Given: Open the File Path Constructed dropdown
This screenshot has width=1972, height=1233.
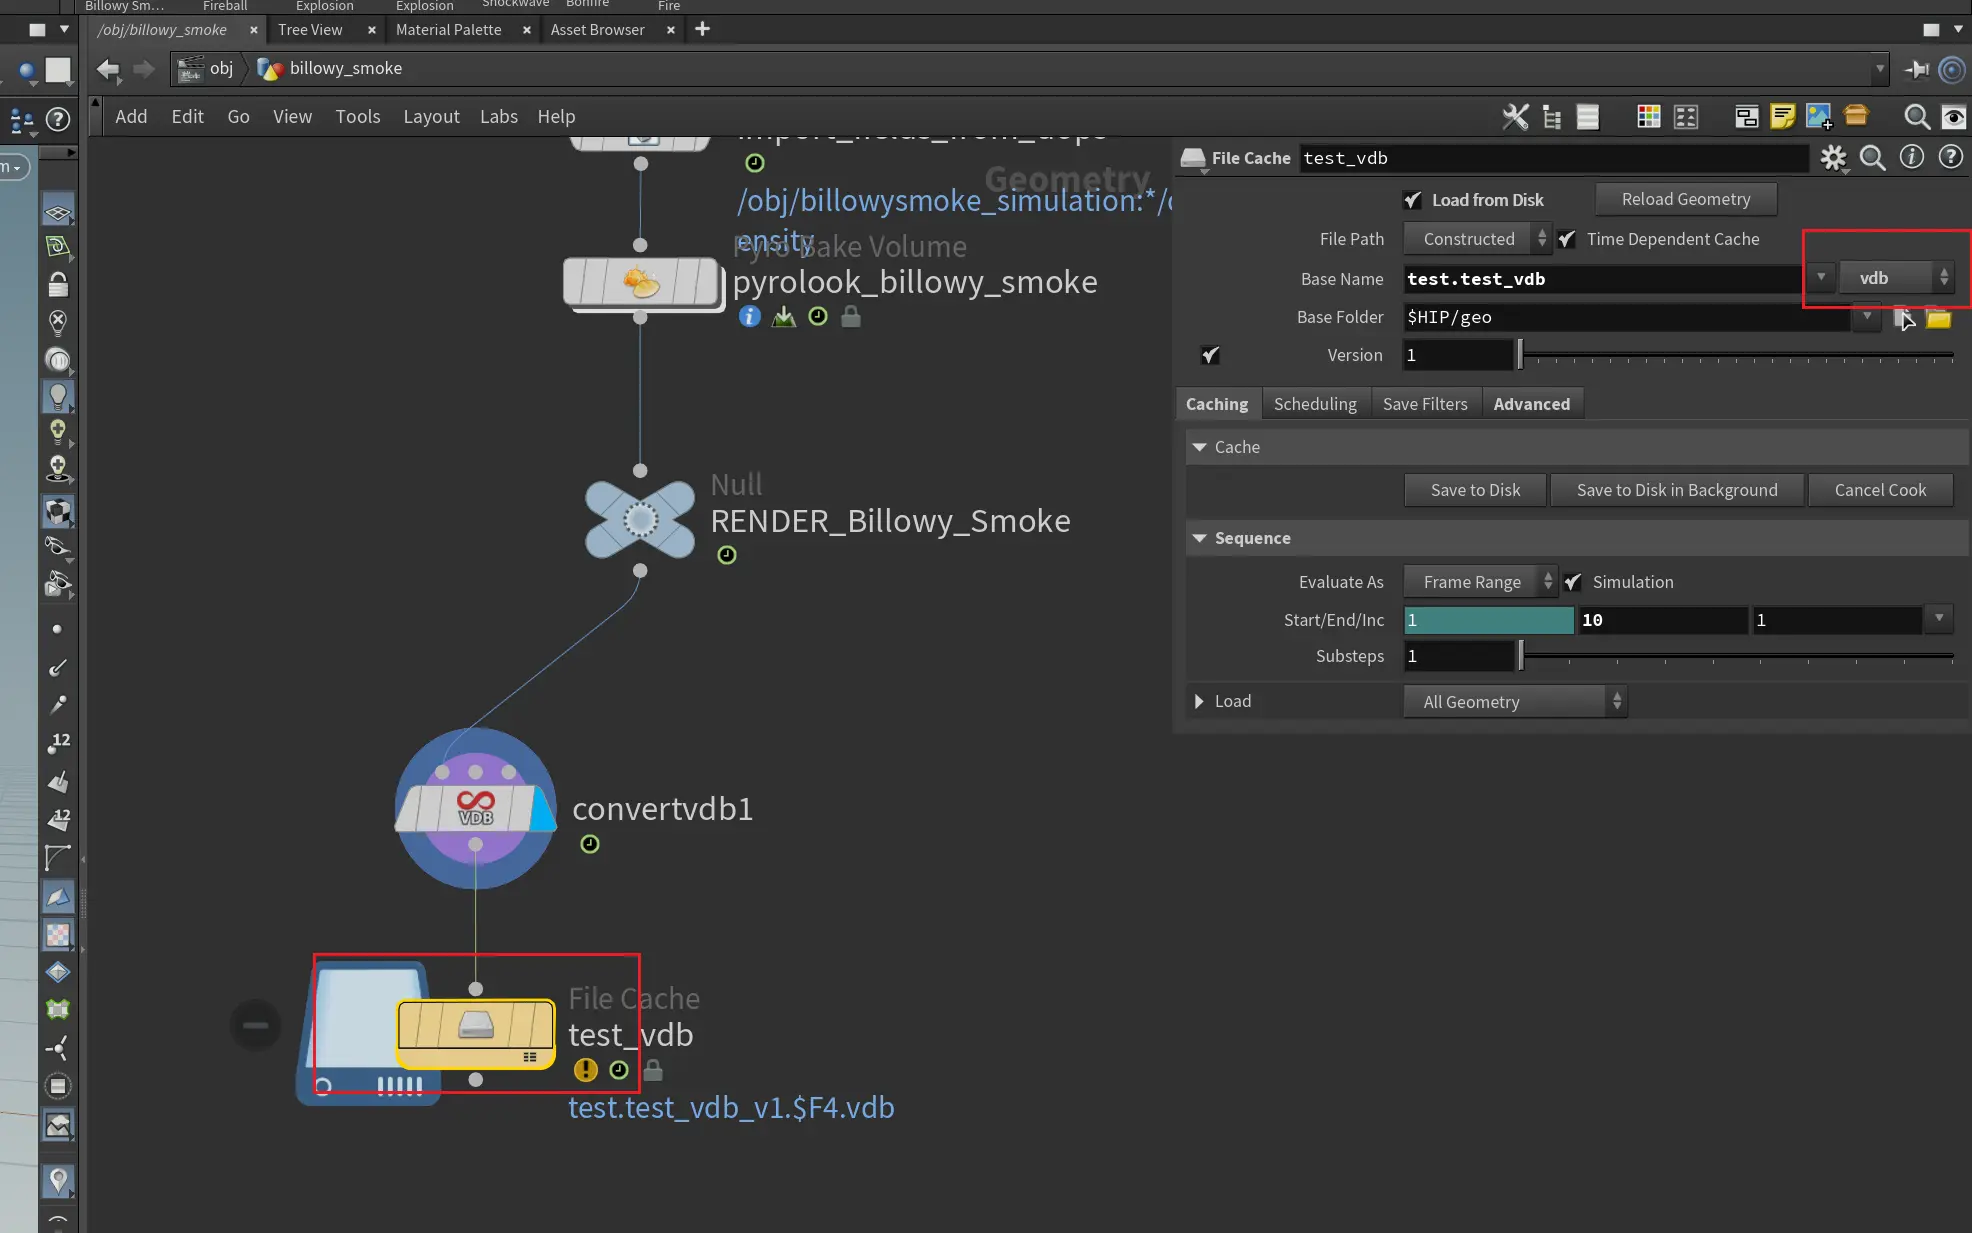Looking at the screenshot, I should click(1478, 239).
